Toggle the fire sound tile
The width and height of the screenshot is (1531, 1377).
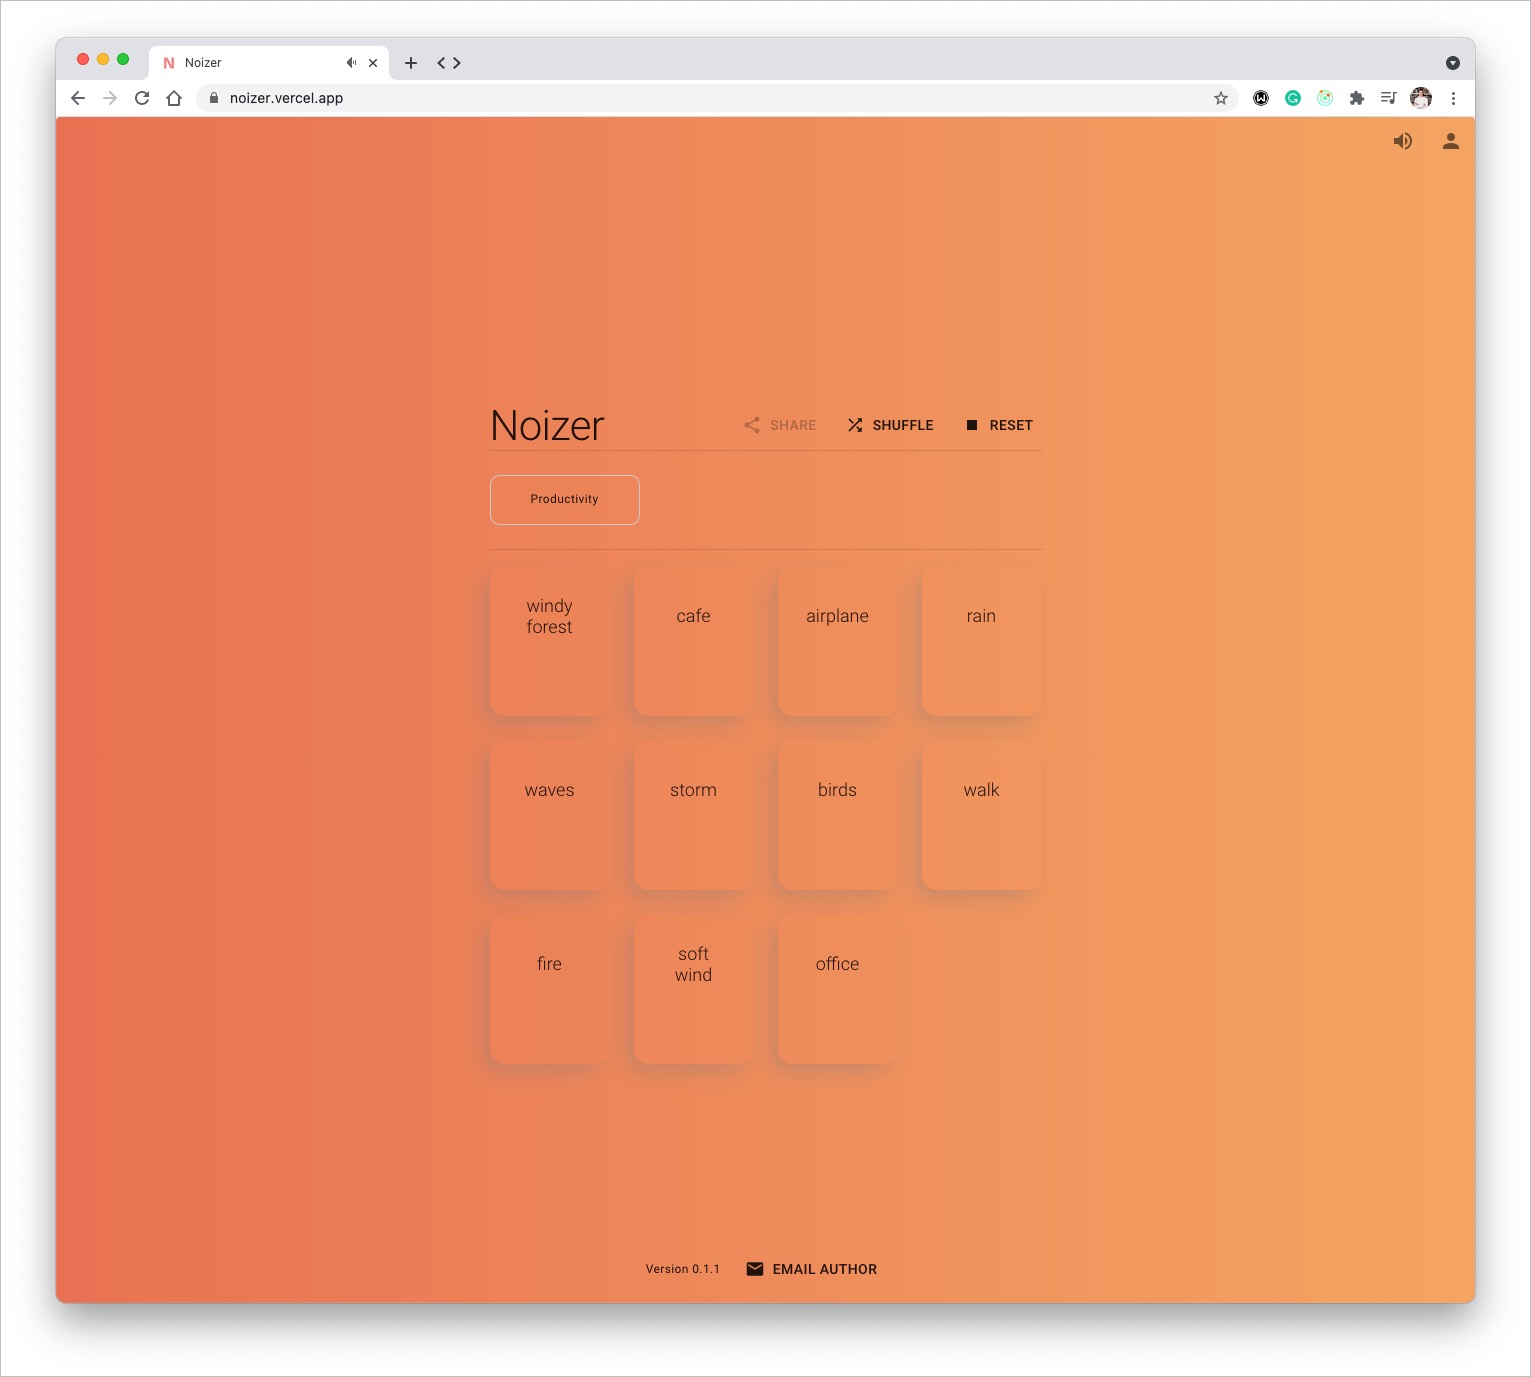(550, 989)
